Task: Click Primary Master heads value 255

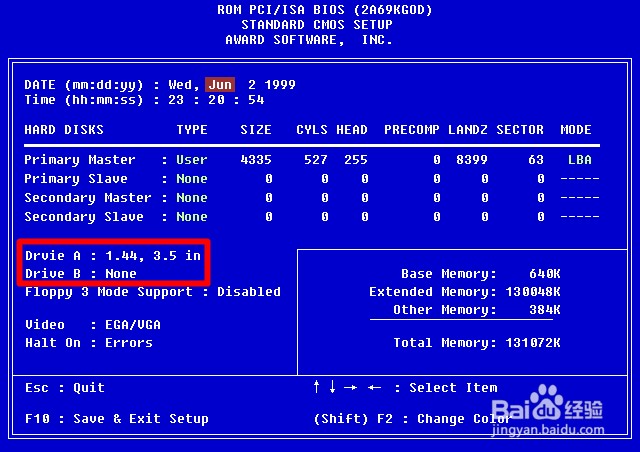Action: pyautogui.click(x=356, y=159)
